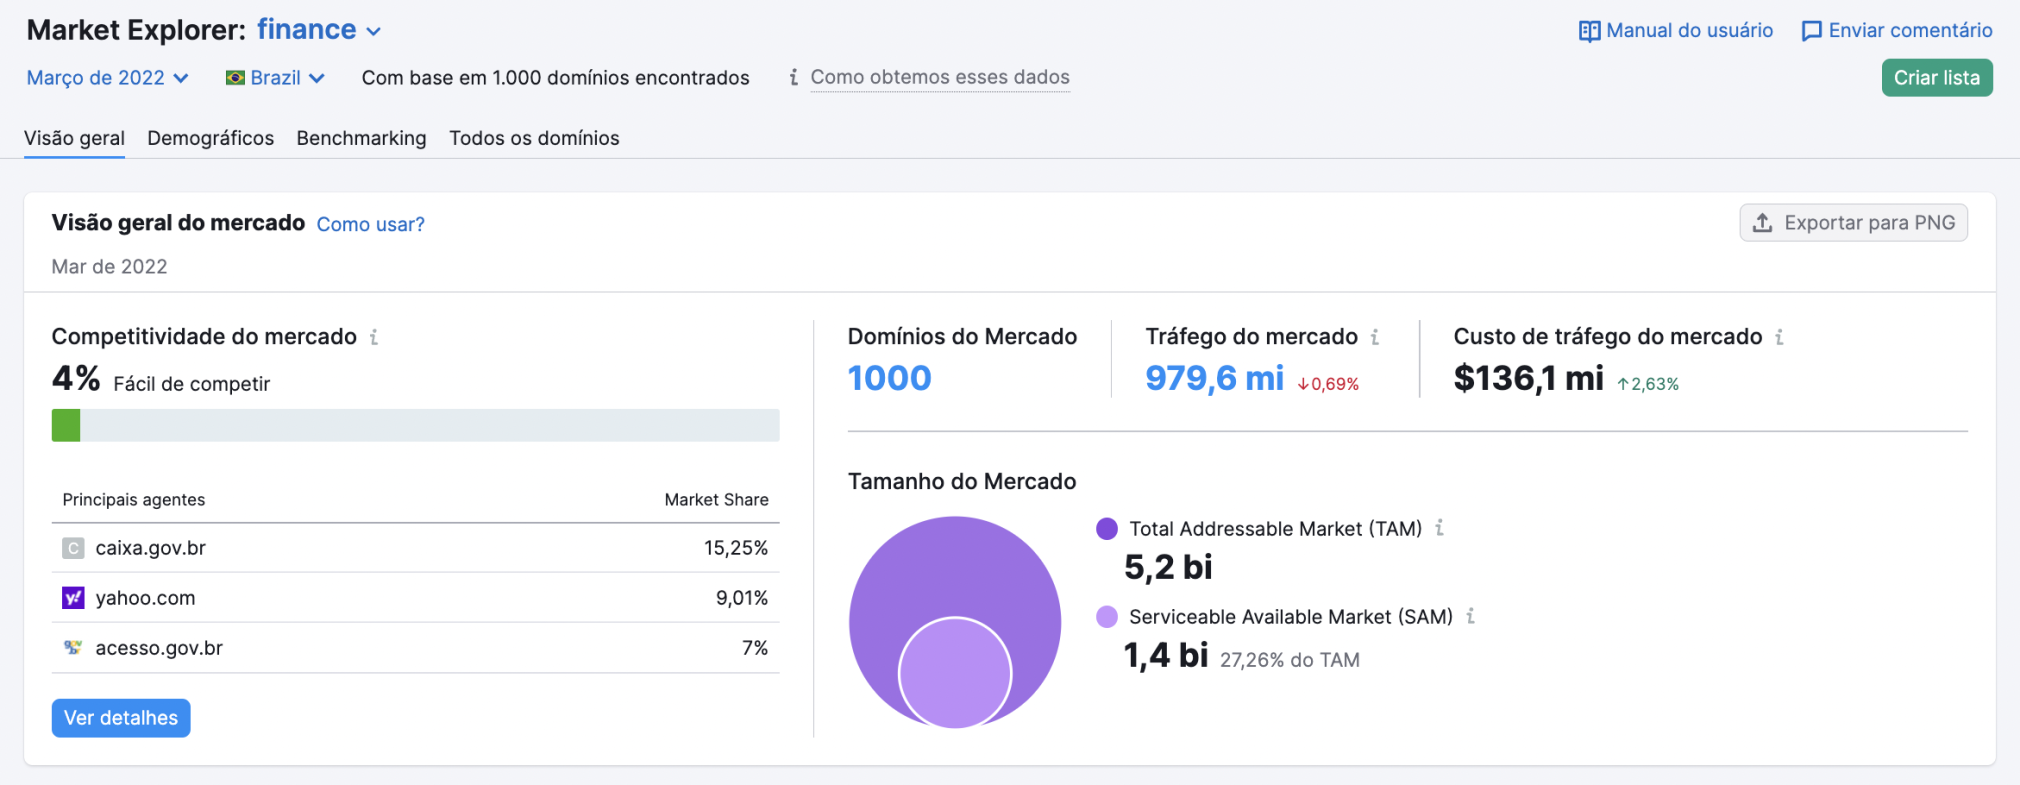Image resolution: width=2020 pixels, height=785 pixels.
Task: Click info icon next to Competitividade do mercado
Action: click(x=374, y=337)
